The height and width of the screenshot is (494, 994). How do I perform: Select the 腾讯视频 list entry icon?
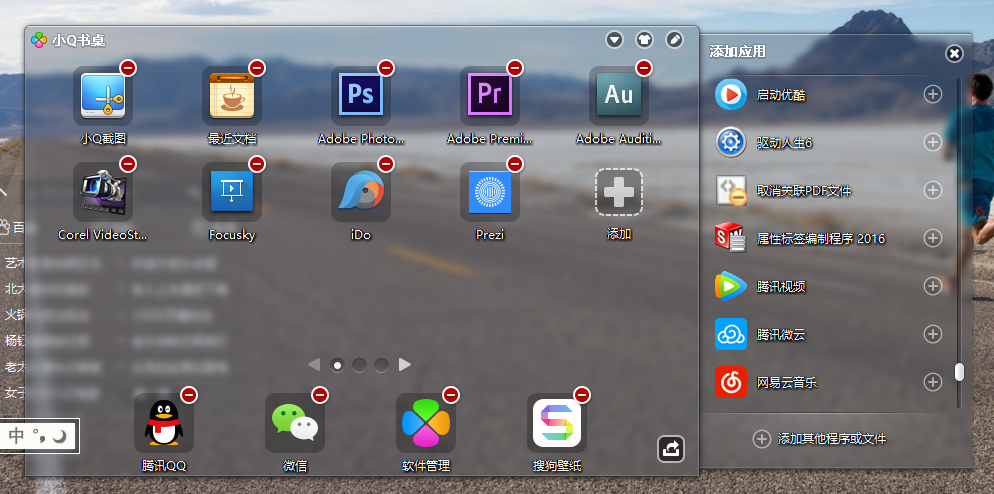(731, 286)
